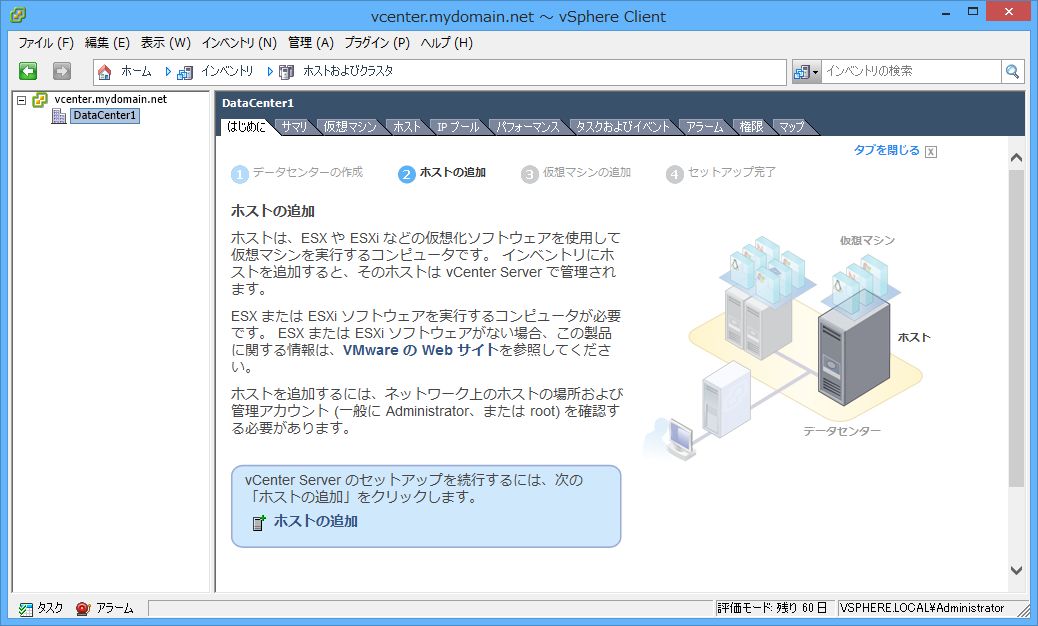Click the Tasks checklist icon in status bar
1038x626 pixels.
(x=26, y=609)
